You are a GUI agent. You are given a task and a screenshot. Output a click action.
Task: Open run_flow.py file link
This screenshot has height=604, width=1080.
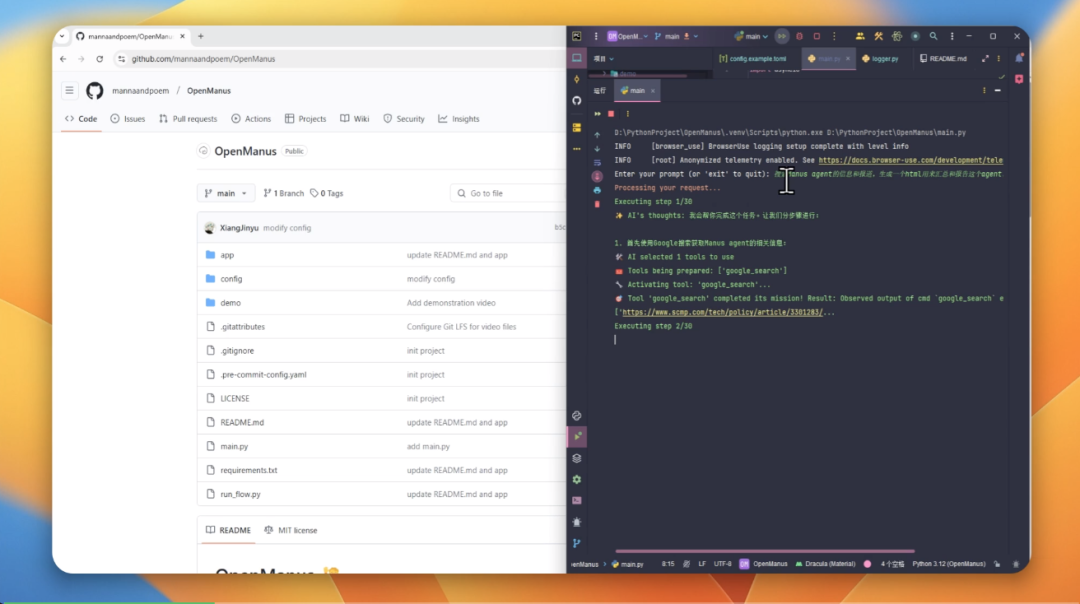240,494
